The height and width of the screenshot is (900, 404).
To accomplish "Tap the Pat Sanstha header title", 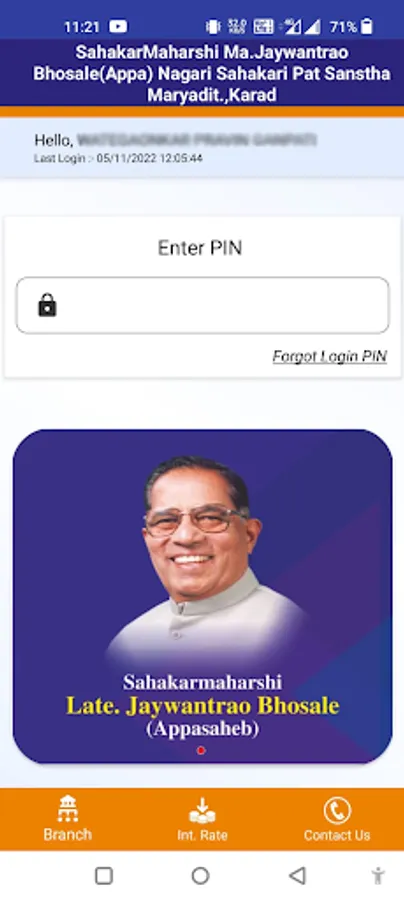I will coord(211,73).
